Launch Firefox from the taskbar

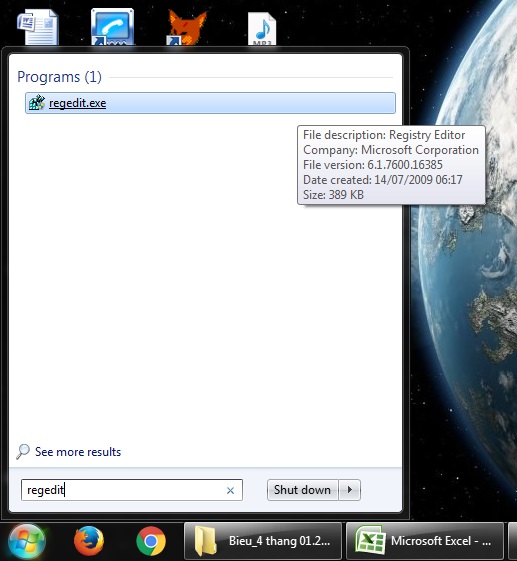(x=89, y=541)
